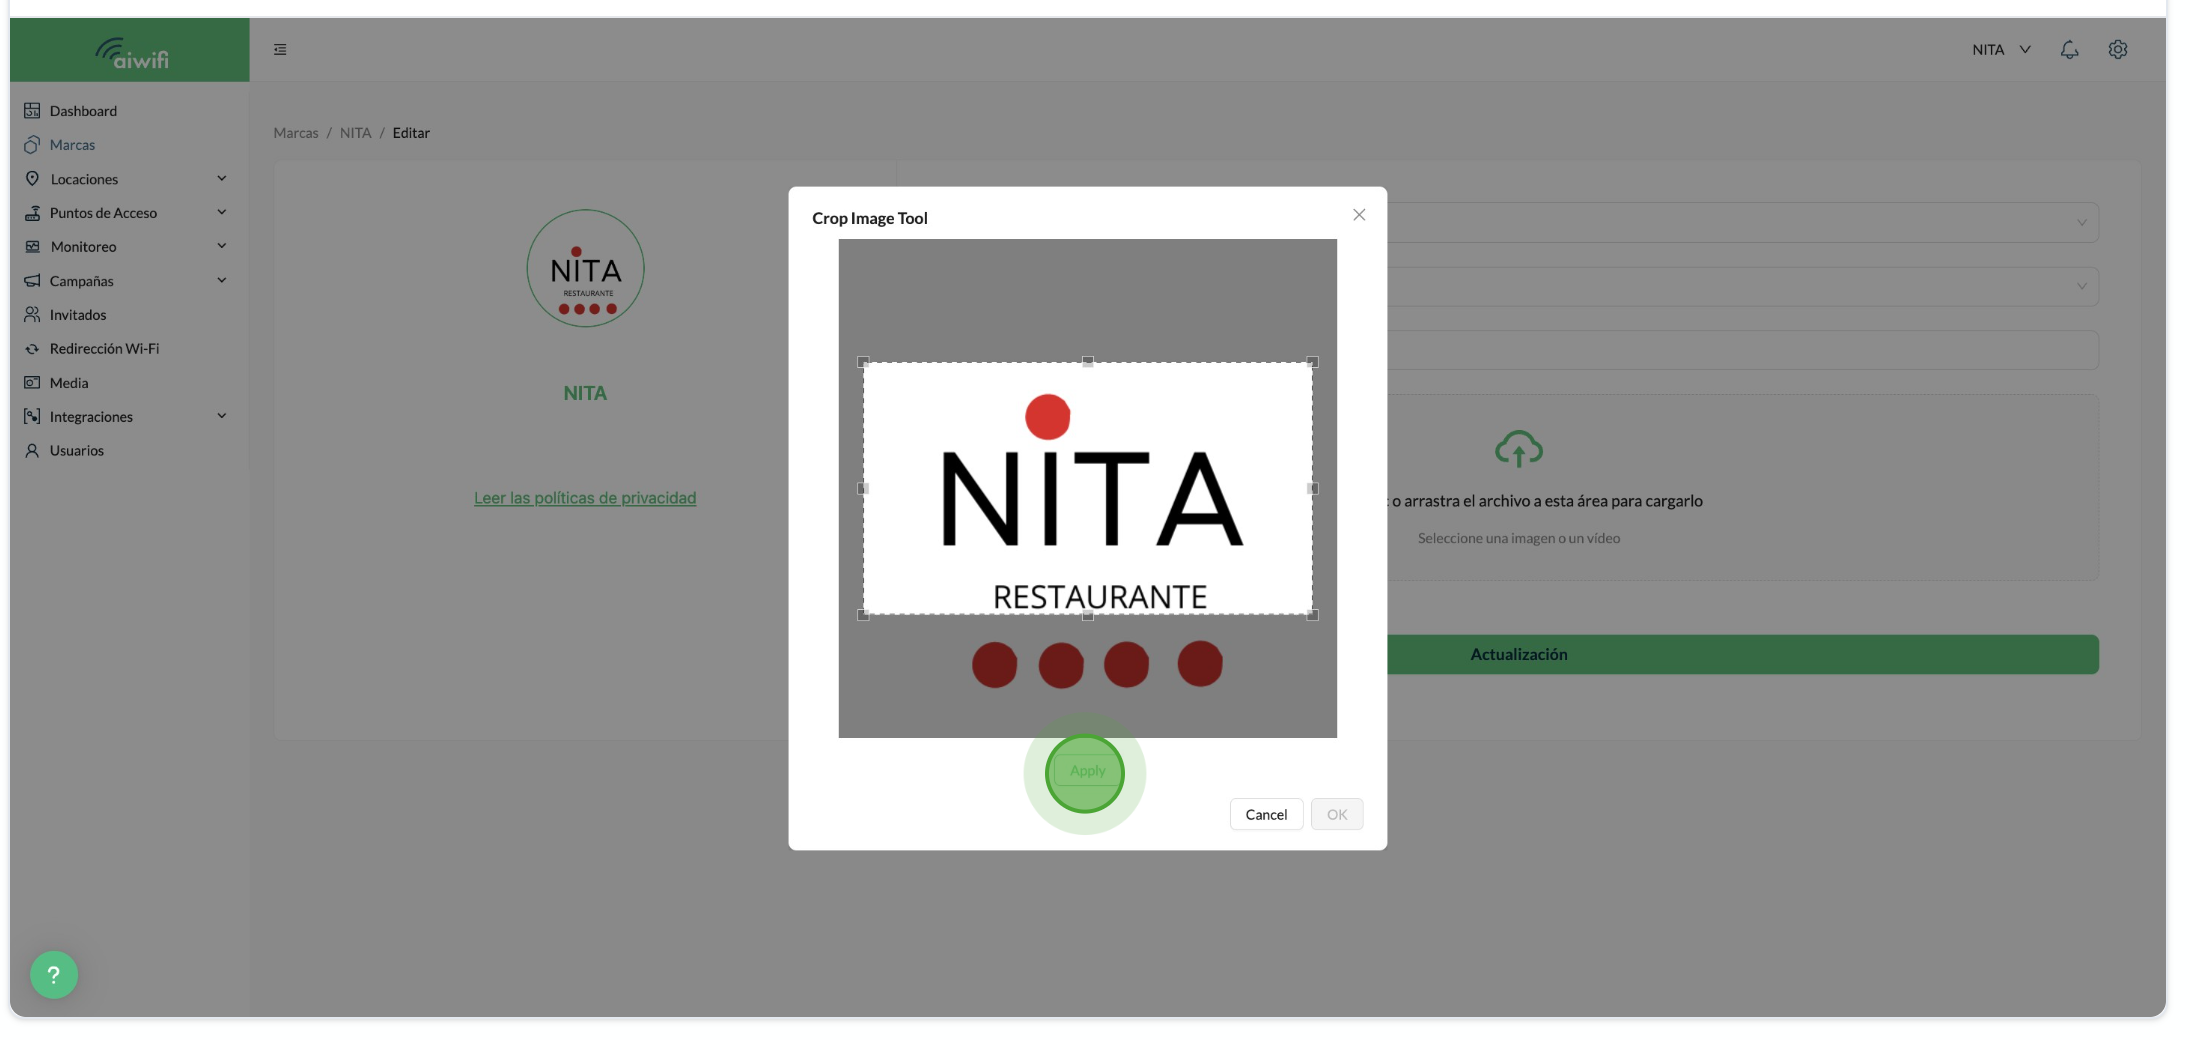Screen dimensions: 2190x1040
Task: Click the circular NITA brand logo thumbnail
Action: point(585,268)
